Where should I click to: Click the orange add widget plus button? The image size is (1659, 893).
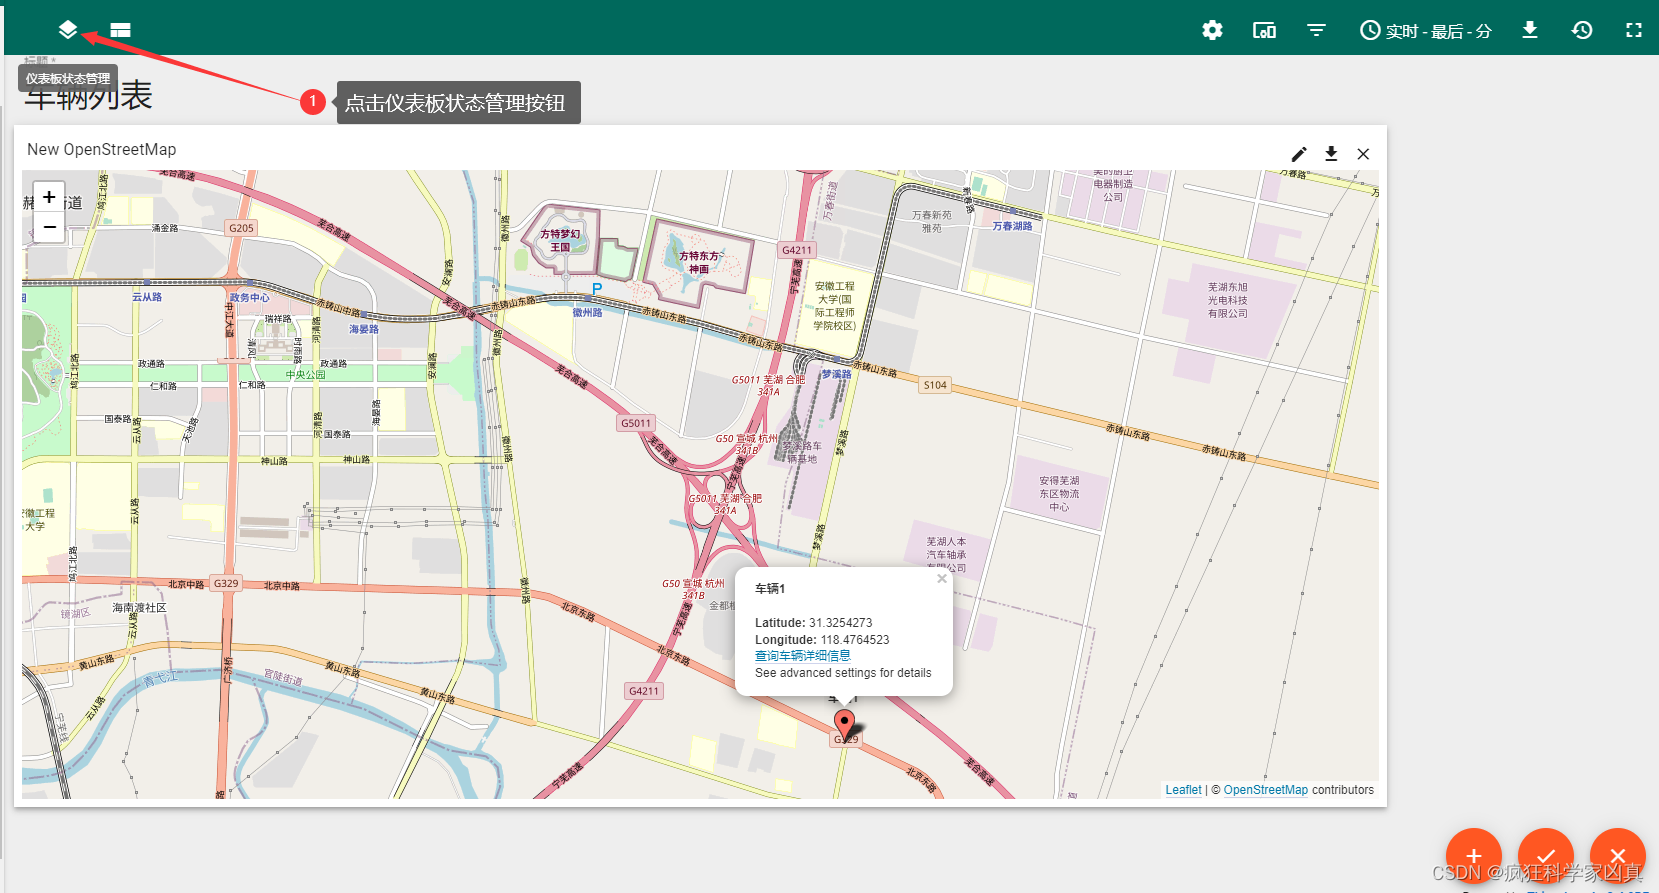(1473, 856)
